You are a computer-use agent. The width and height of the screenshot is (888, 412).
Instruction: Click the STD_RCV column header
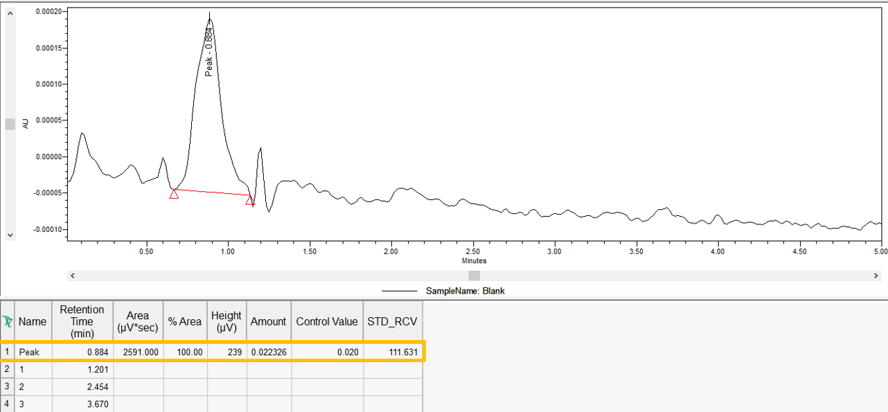[x=393, y=322]
